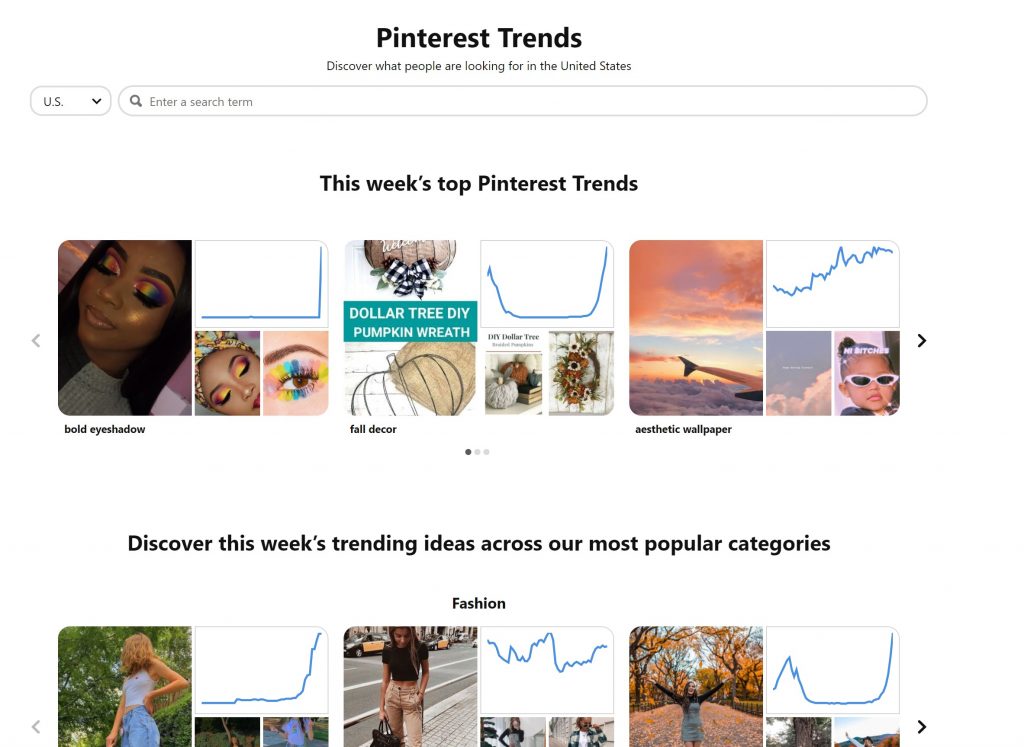Go to previous top trends slide
1024x747 pixels.
tap(36, 341)
